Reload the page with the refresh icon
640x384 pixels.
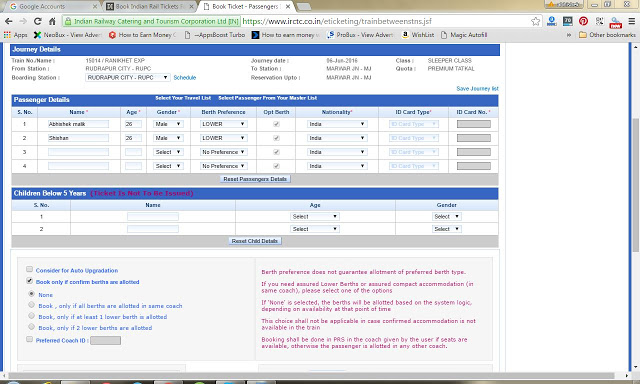click(38, 21)
